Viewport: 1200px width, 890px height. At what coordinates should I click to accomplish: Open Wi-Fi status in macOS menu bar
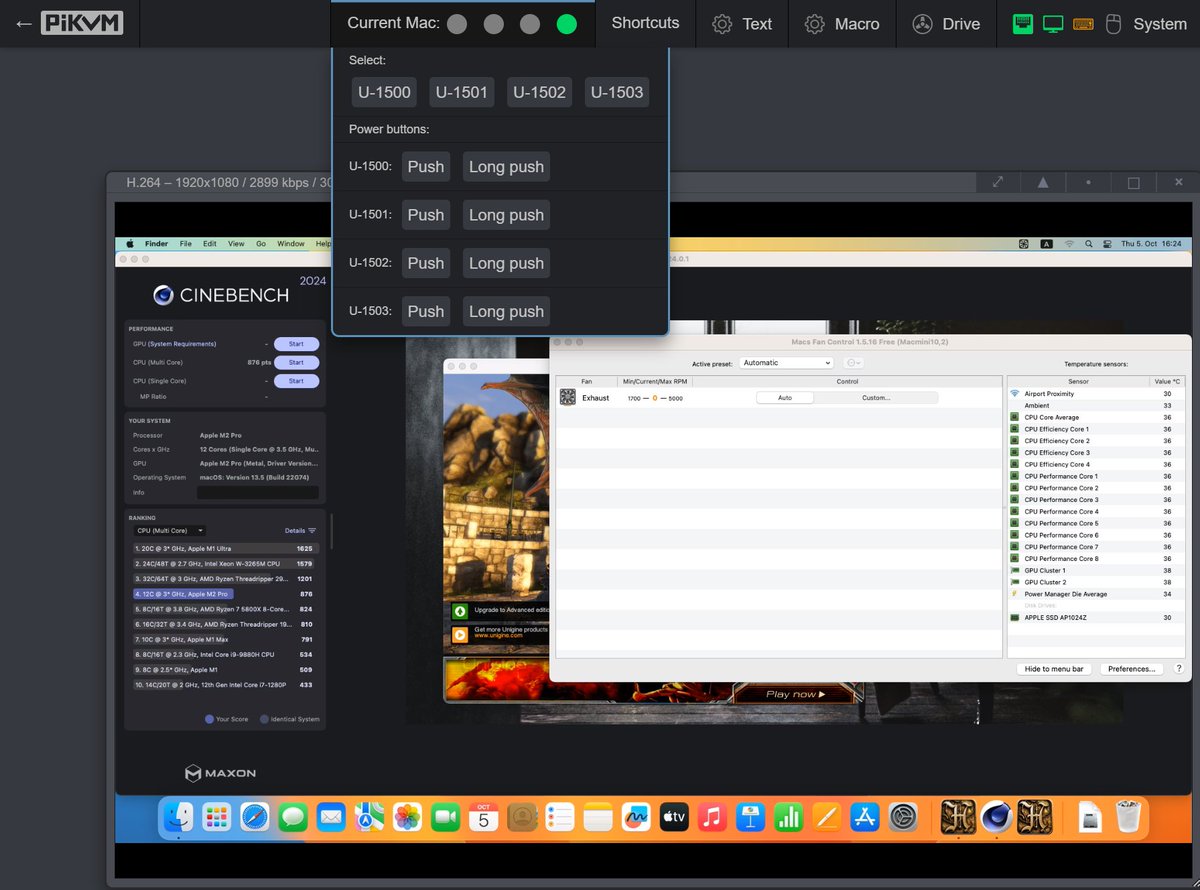pos(1068,243)
